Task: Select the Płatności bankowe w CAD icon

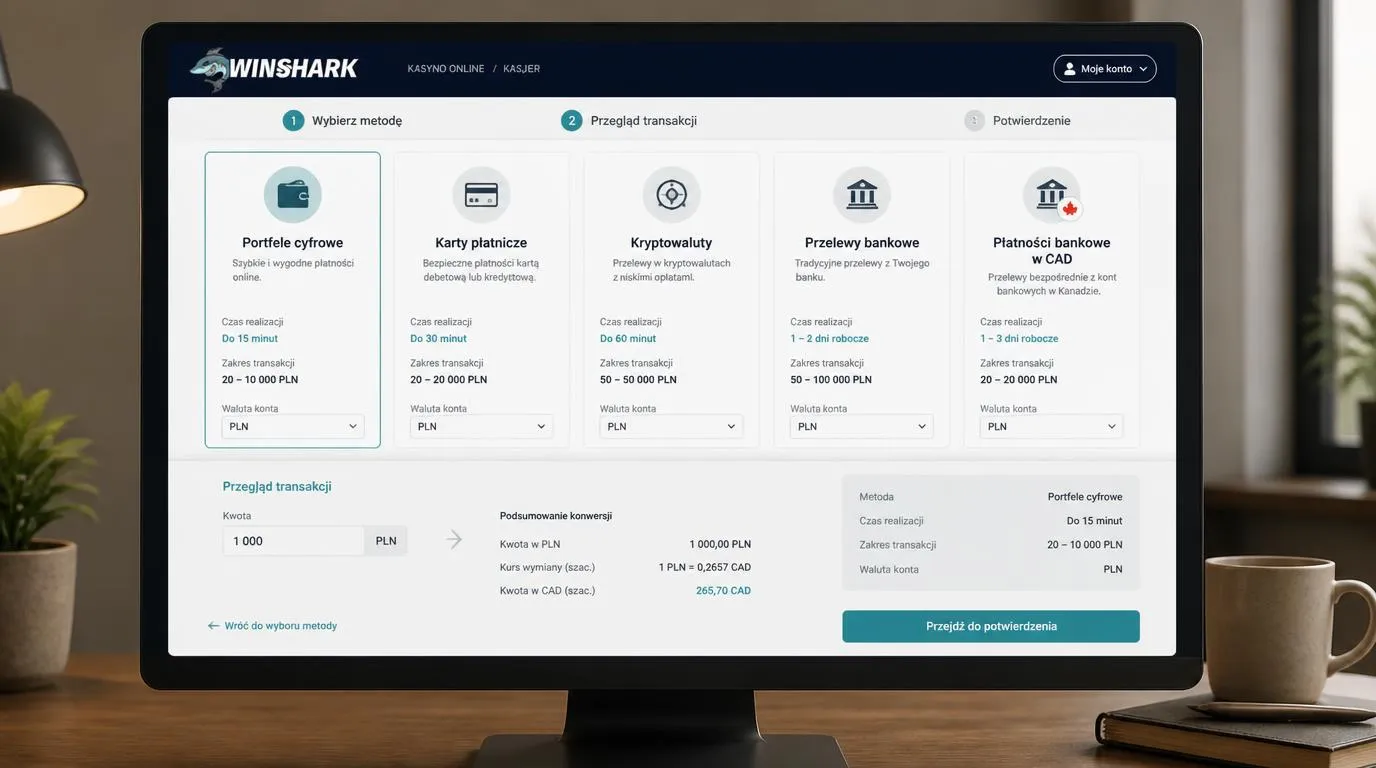Action: (x=1052, y=195)
